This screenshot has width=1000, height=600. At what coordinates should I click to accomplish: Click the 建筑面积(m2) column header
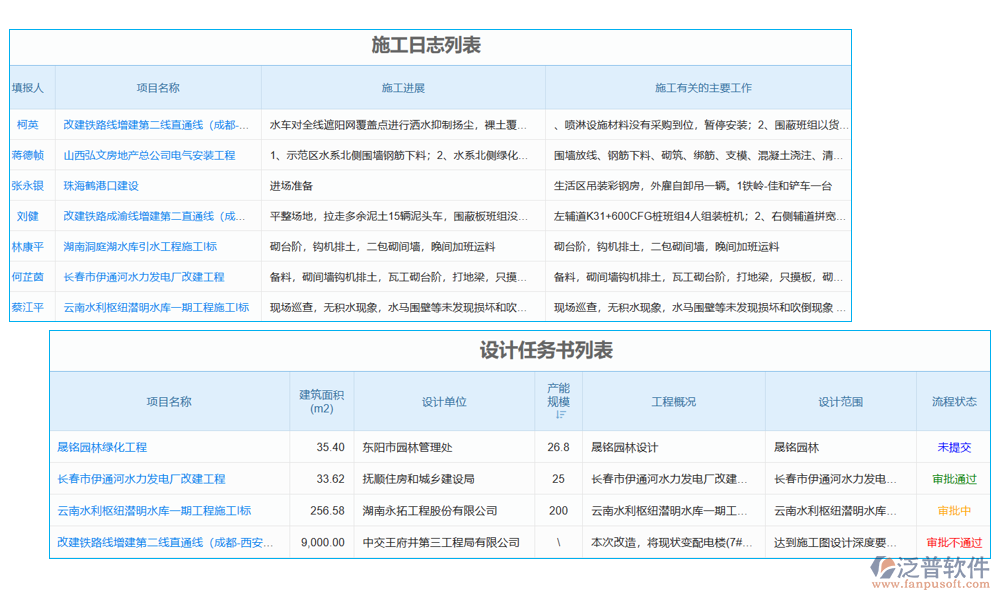point(322,401)
